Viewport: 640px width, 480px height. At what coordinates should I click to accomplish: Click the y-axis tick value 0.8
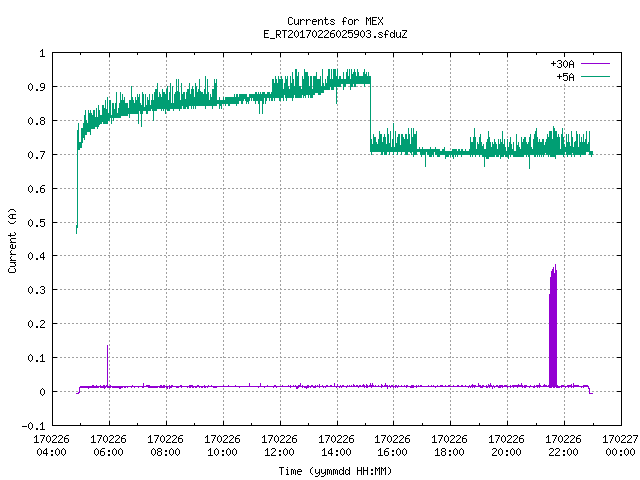[36, 121]
